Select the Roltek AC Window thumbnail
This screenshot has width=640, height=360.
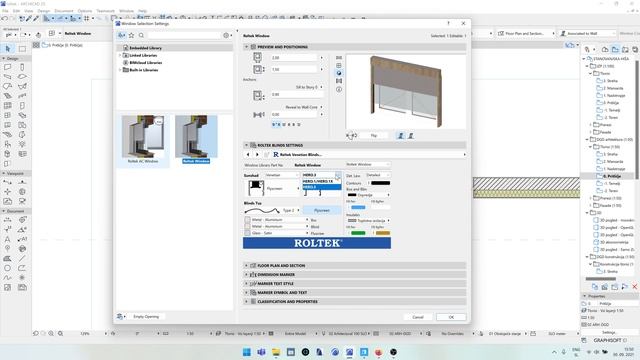[x=143, y=139]
